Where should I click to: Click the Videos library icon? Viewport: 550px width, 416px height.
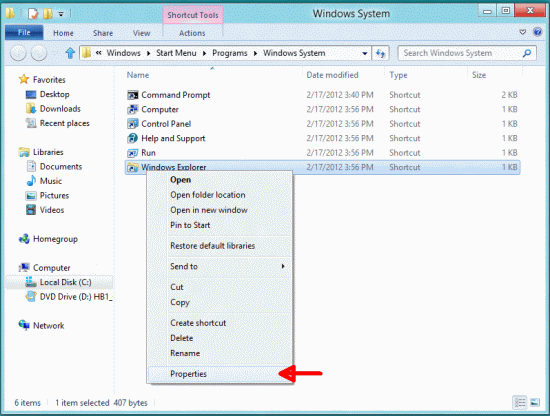point(31,210)
